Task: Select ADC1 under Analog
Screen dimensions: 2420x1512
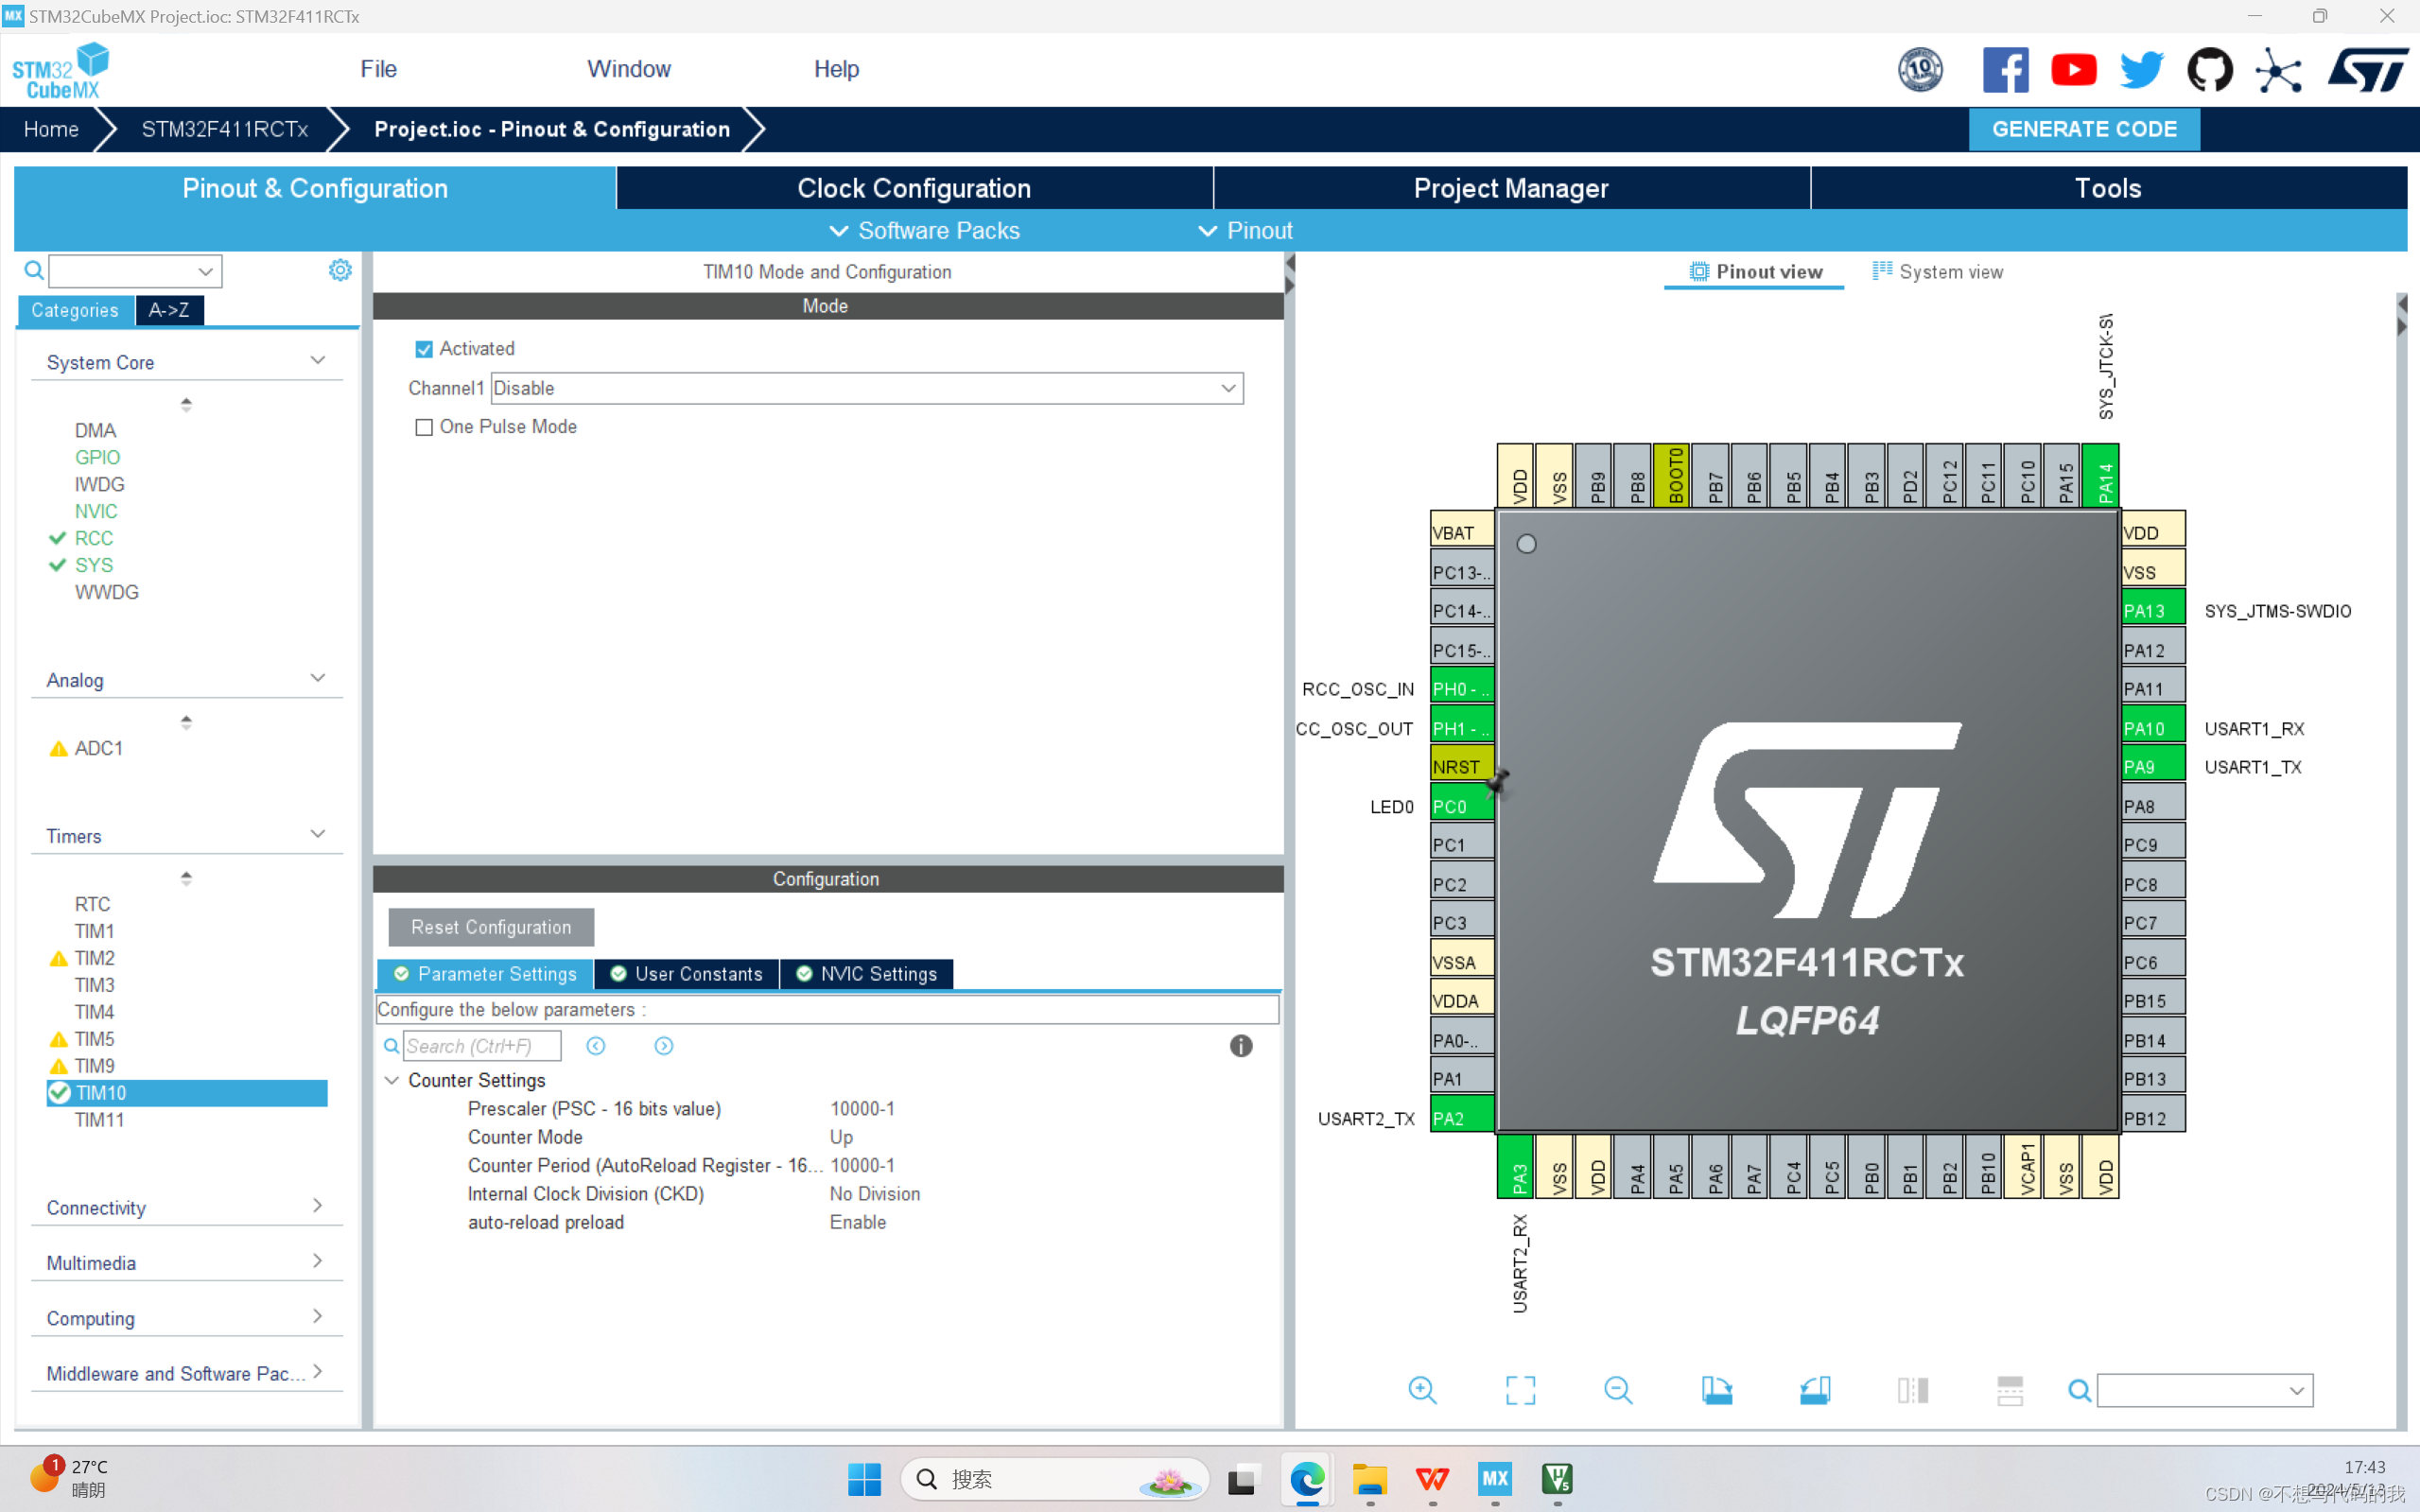Action: pos(98,748)
